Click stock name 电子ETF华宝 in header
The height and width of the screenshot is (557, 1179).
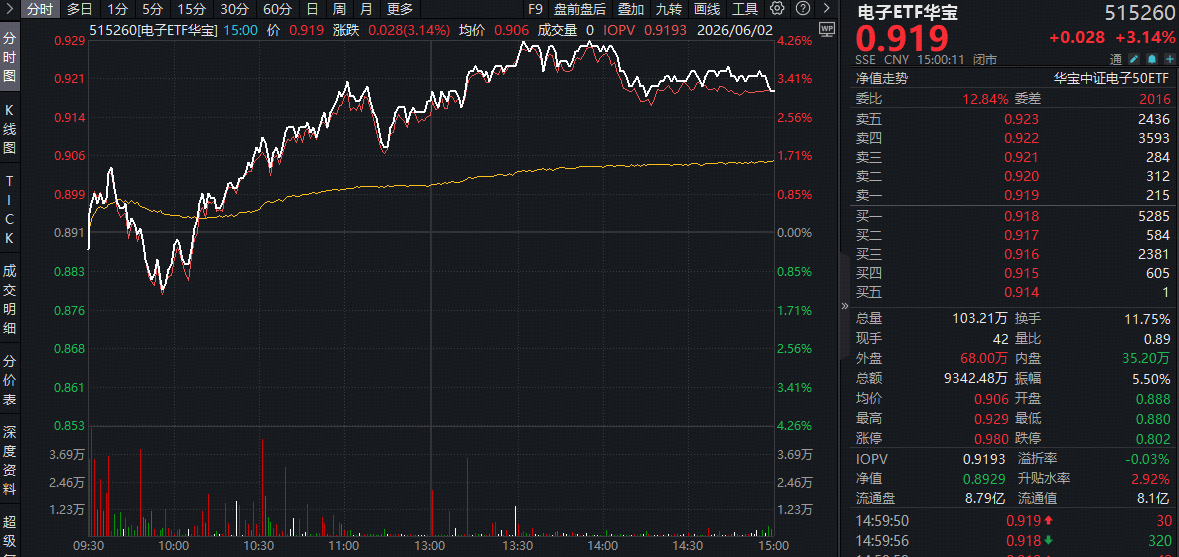point(908,12)
